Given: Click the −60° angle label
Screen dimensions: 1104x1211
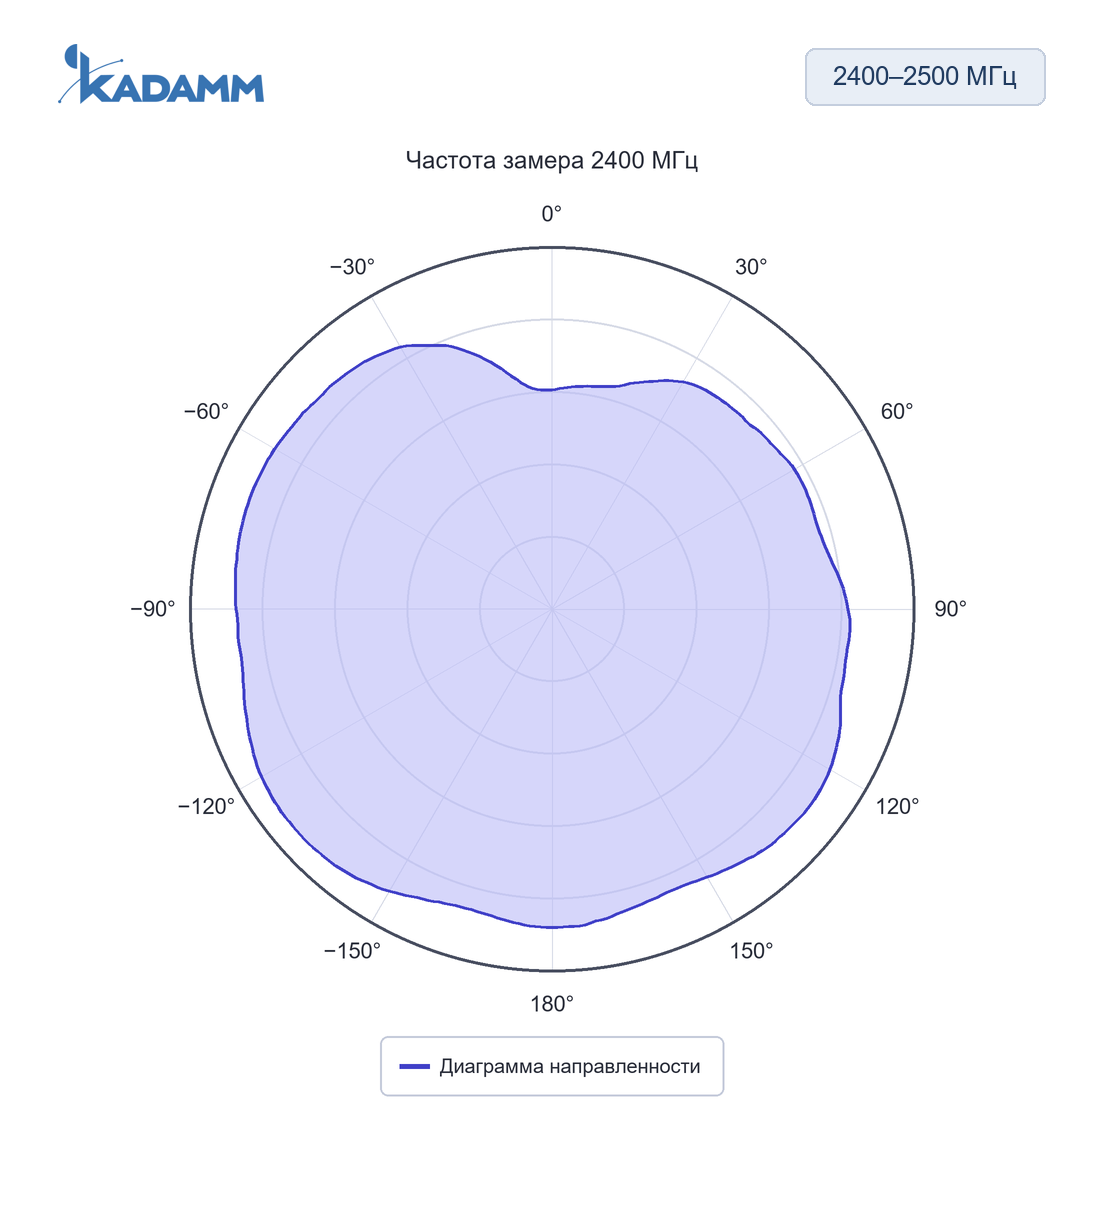Looking at the screenshot, I should 206,412.
